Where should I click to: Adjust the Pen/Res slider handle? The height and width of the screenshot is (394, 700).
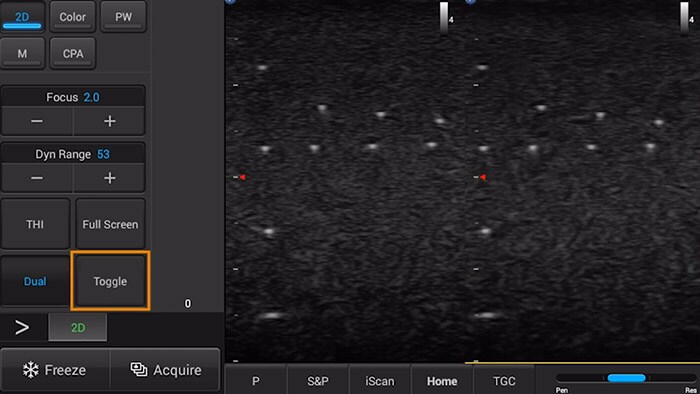click(626, 378)
